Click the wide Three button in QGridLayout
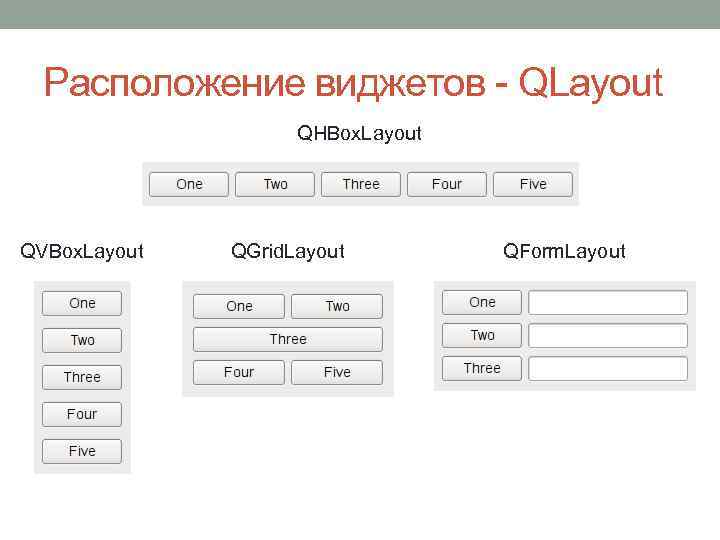The image size is (720, 540). [x=288, y=339]
